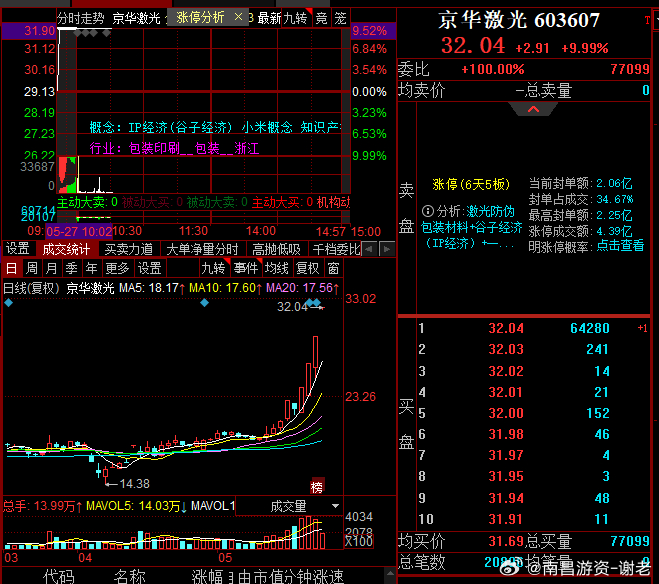
Task: Click 涨停(6天5板) label
Action: pyautogui.click(x=471, y=184)
